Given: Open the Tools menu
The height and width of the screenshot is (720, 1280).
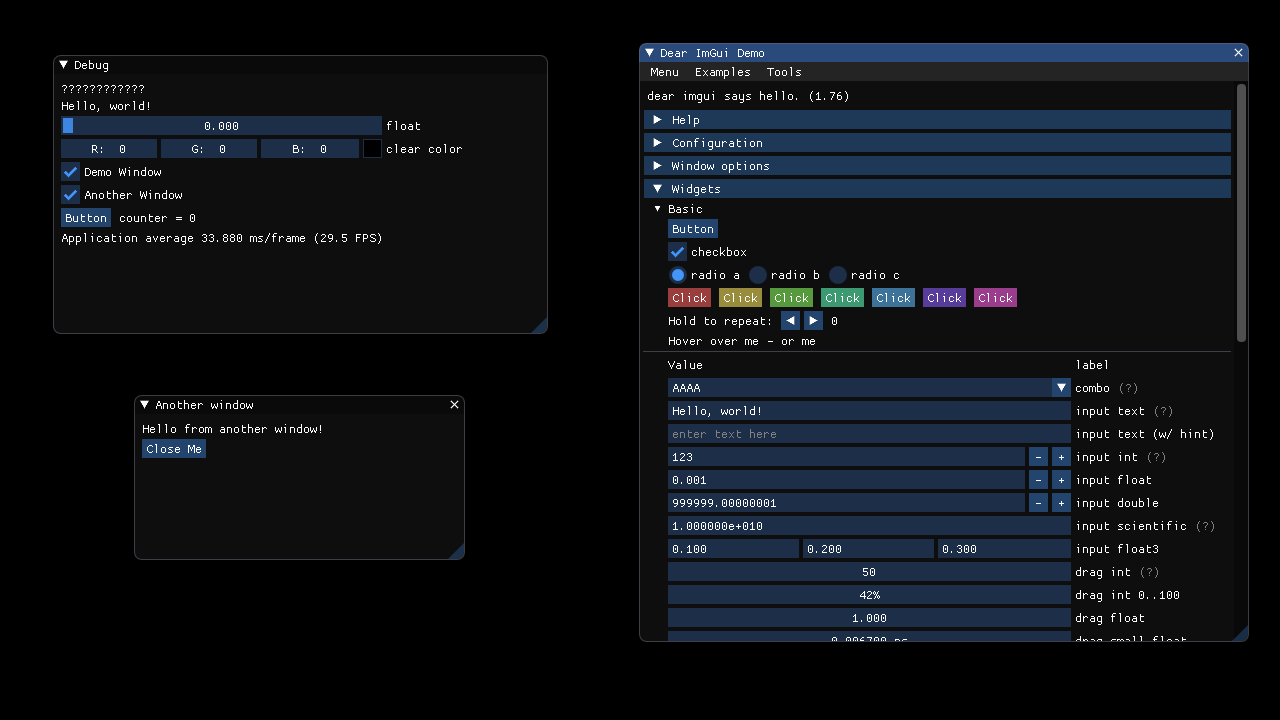Looking at the screenshot, I should click(x=784, y=72).
